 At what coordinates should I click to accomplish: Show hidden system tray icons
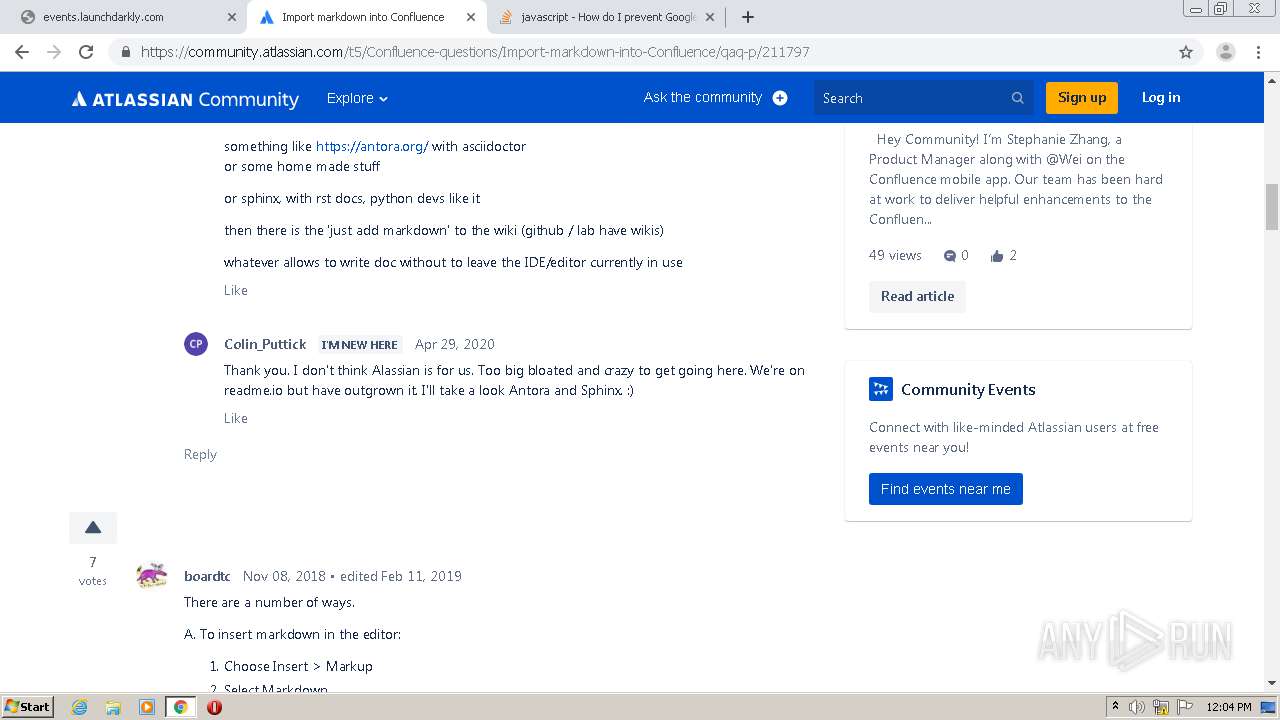pyautogui.click(x=1115, y=707)
